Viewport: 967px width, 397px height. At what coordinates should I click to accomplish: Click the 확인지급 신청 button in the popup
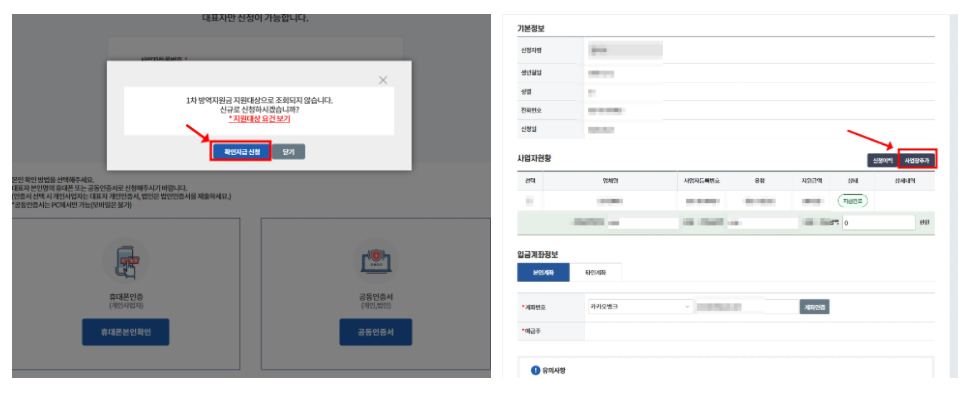point(242,152)
